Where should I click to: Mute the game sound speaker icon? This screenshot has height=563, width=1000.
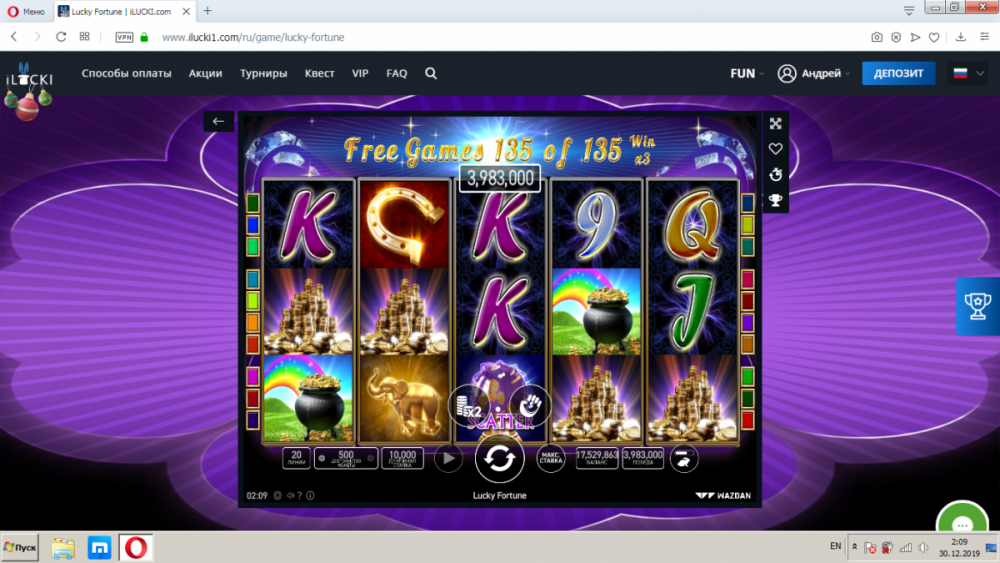tap(290, 495)
